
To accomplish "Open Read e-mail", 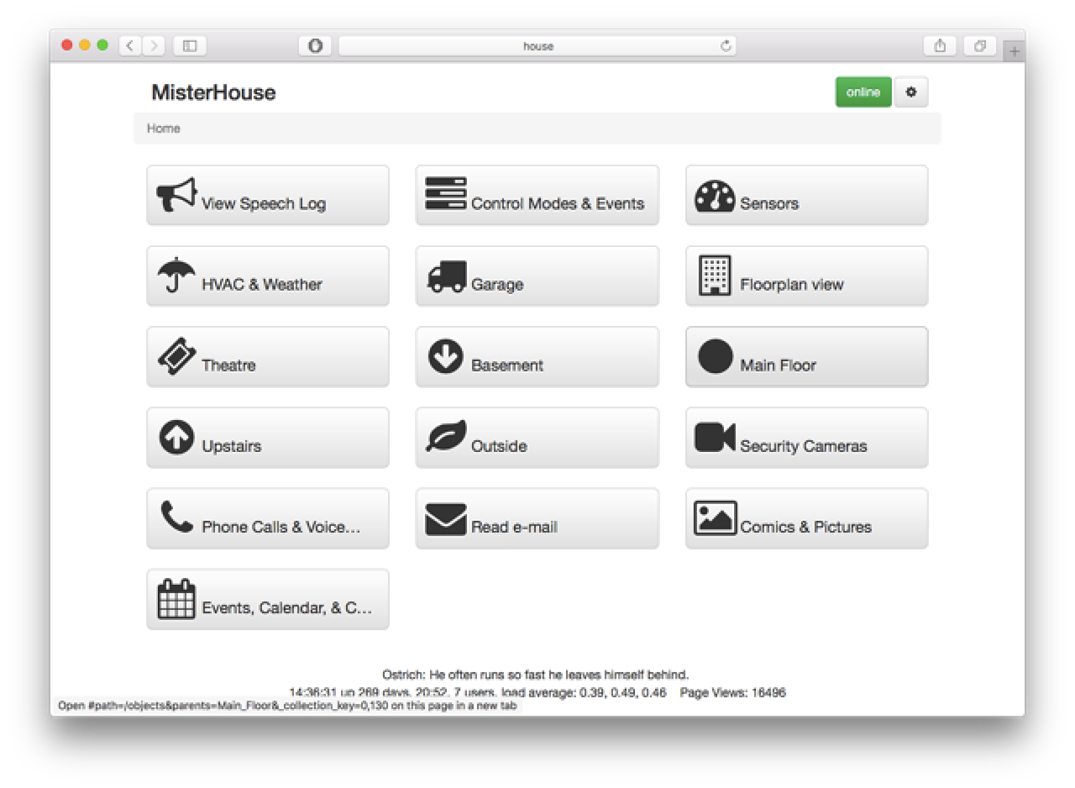I will coord(537,518).
